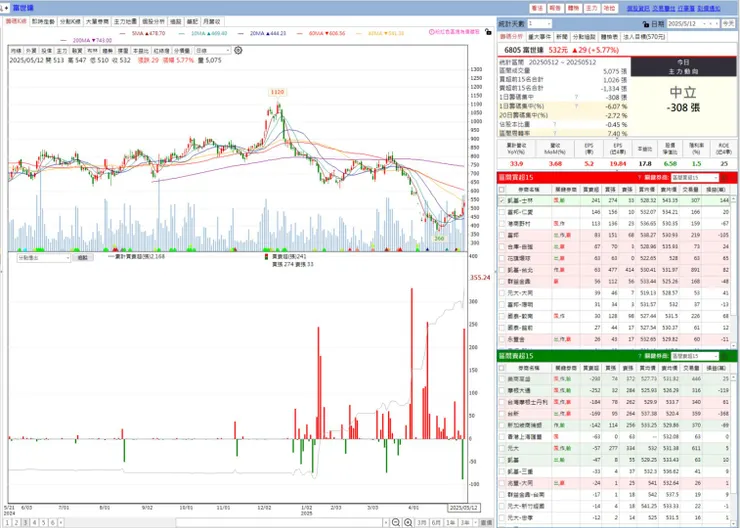Toggle 主力 indicator on chart toolbar
740x528 pixels.
pos(62,50)
